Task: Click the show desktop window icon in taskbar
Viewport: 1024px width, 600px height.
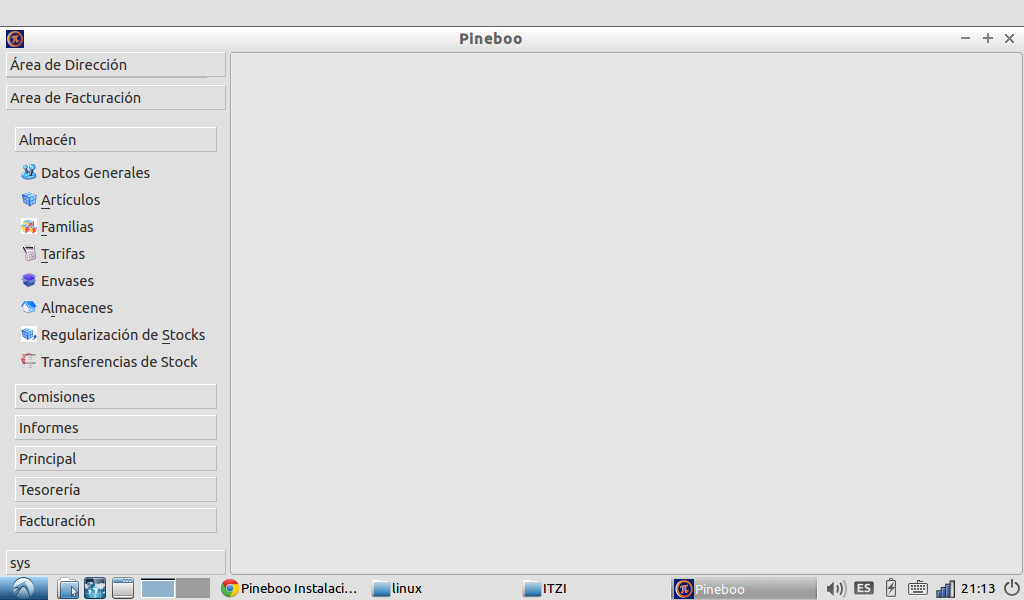Action: [x=122, y=588]
